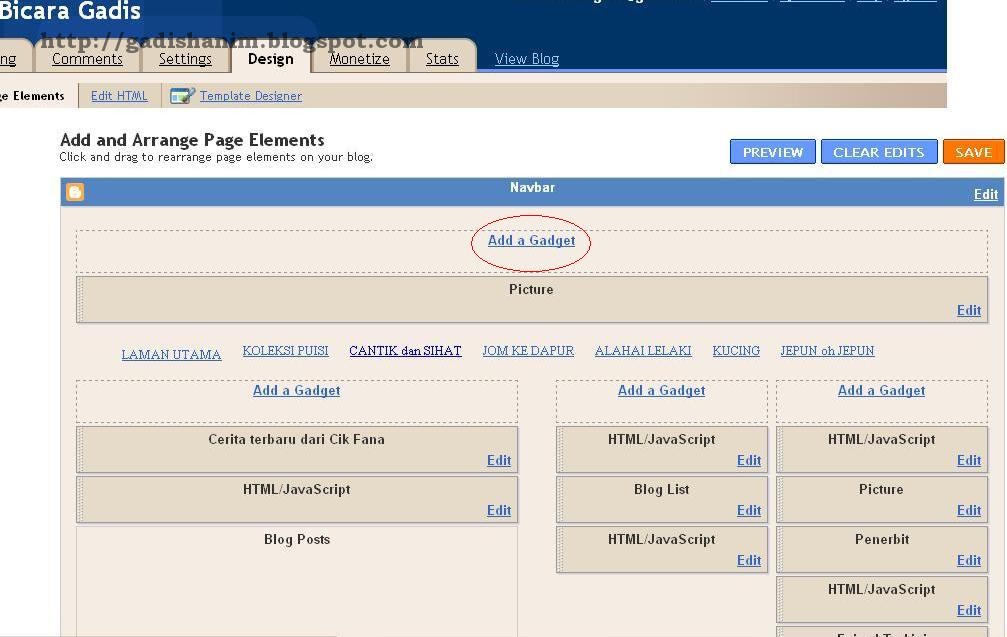This screenshot has width=1007, height=637.
Task: Edit HTML/JavaScript gadget above Blog Posts
Action: click(x=499, y=510)
